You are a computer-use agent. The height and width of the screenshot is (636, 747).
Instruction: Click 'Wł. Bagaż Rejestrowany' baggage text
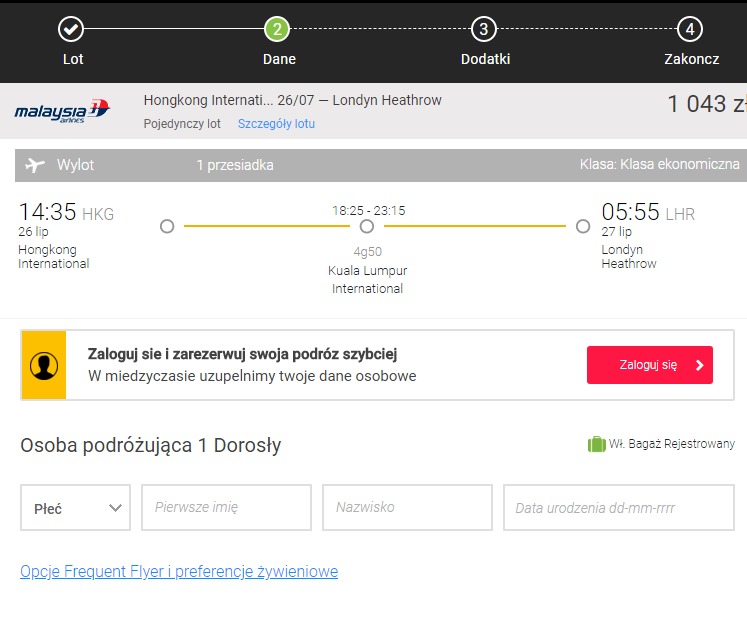pyautogui.click(x=672, y=444)
